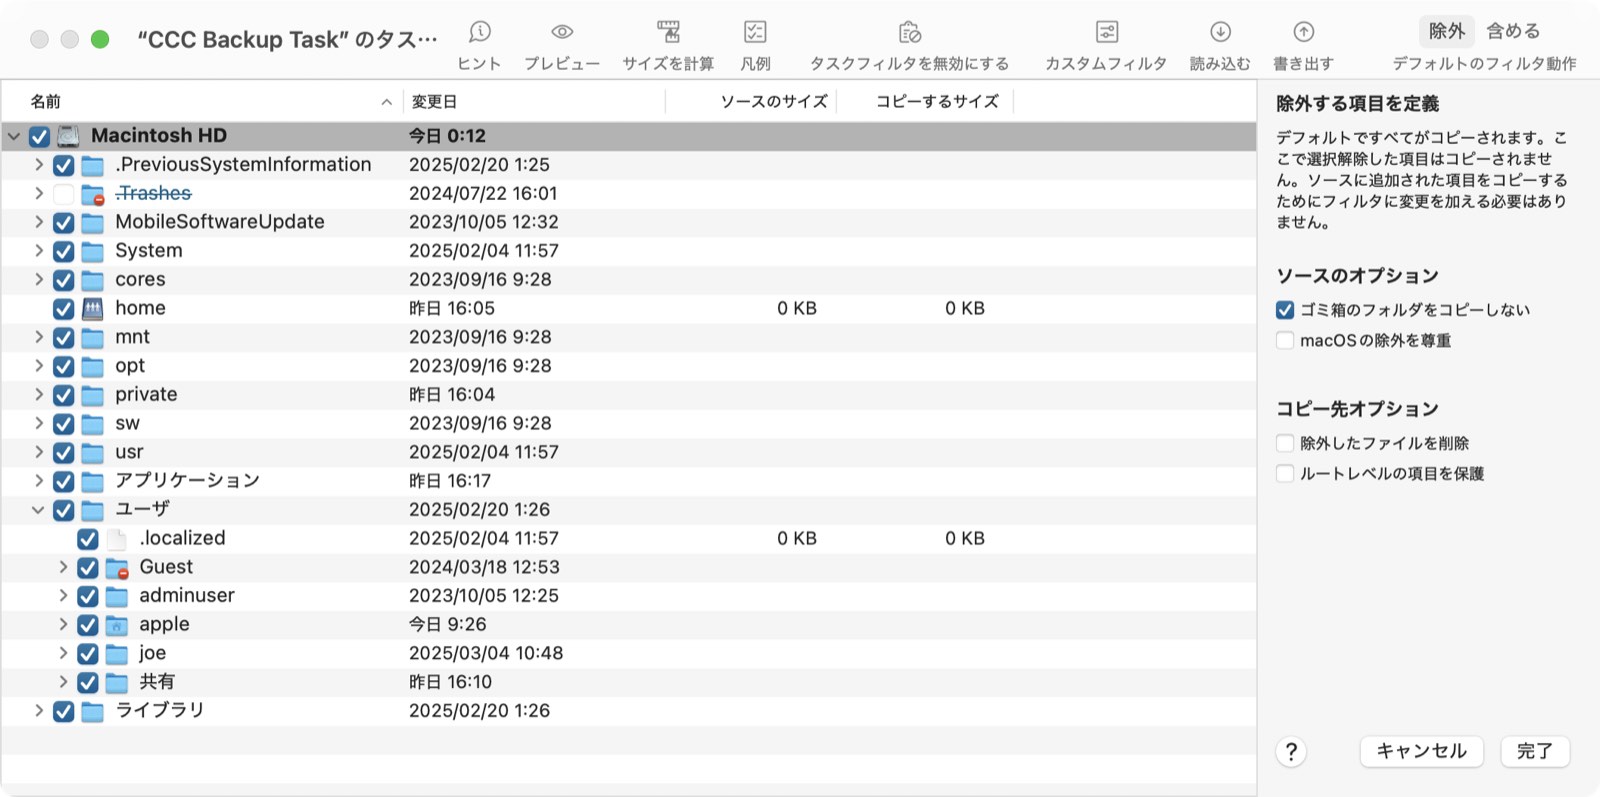Enable 除外したファイルを削除 checkbox
The width and height of the screenshot is (1600, 797).
pyautogui.click(x=1285, y=443)
